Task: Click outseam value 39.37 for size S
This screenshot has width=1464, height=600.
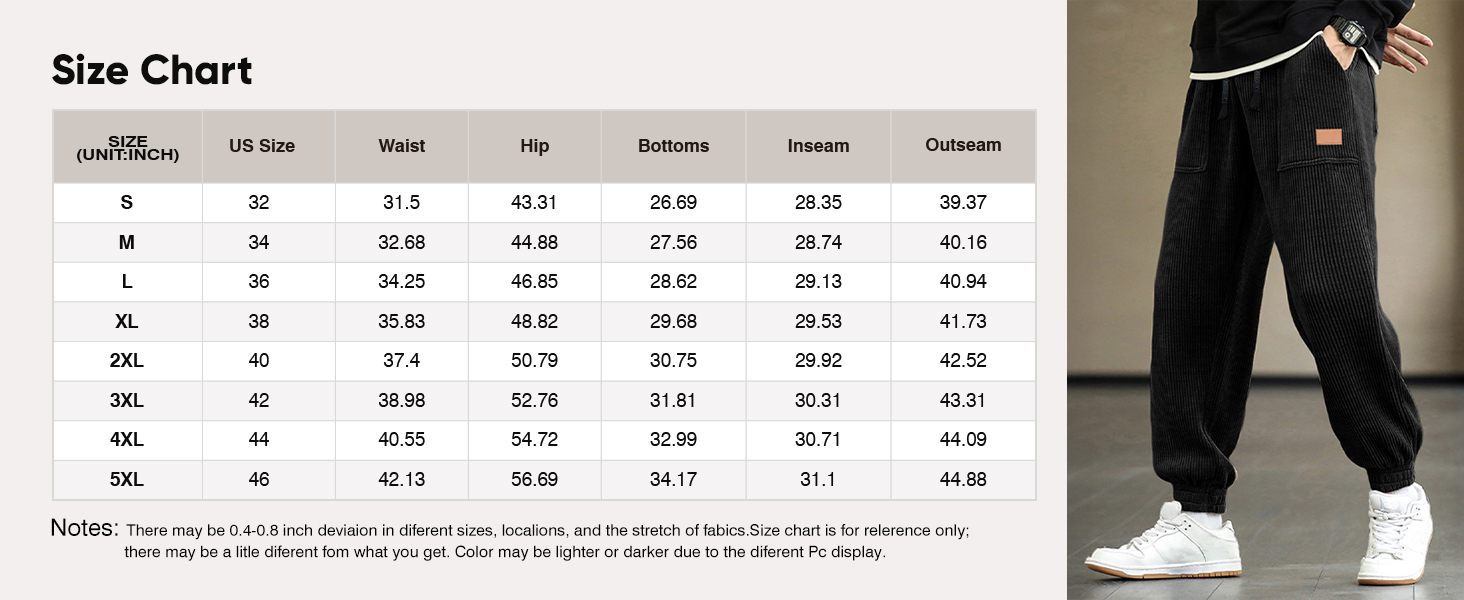Action: pos(963,203)
